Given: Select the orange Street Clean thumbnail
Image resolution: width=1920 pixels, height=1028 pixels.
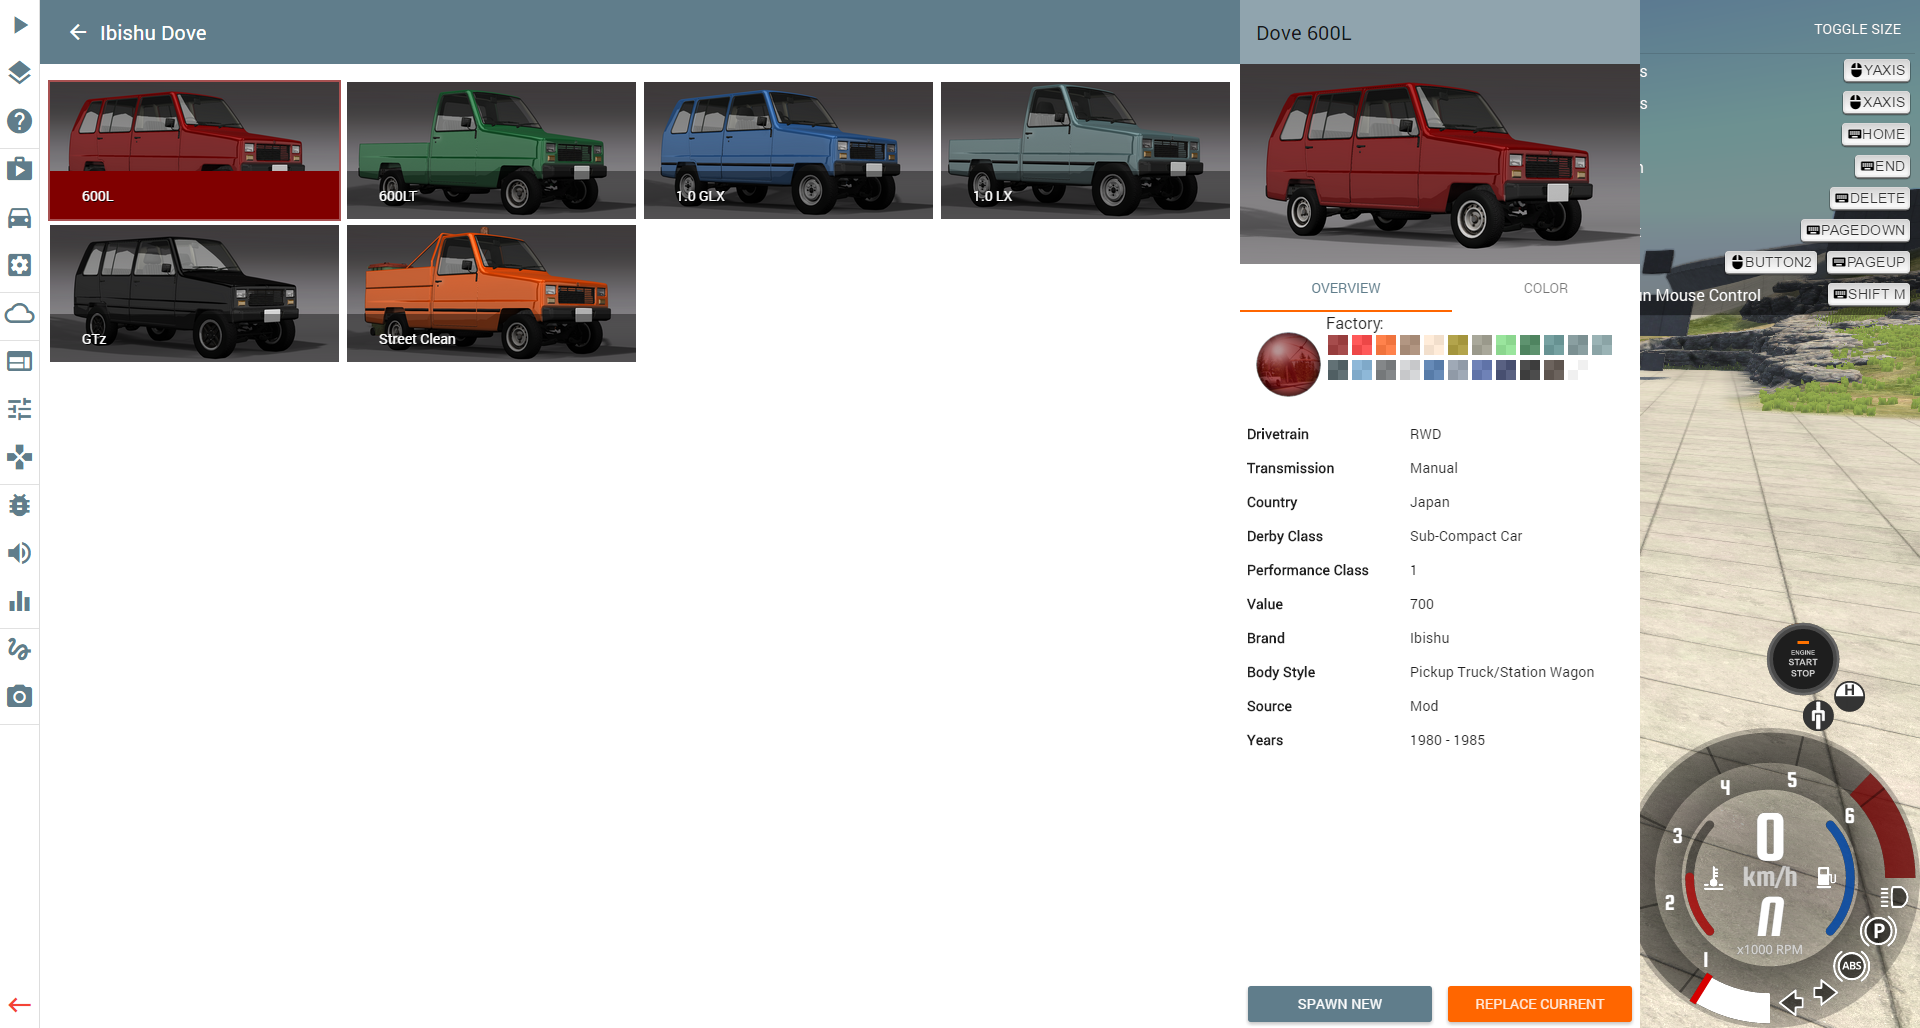Looking at the screenshot, I should point(491,293).
